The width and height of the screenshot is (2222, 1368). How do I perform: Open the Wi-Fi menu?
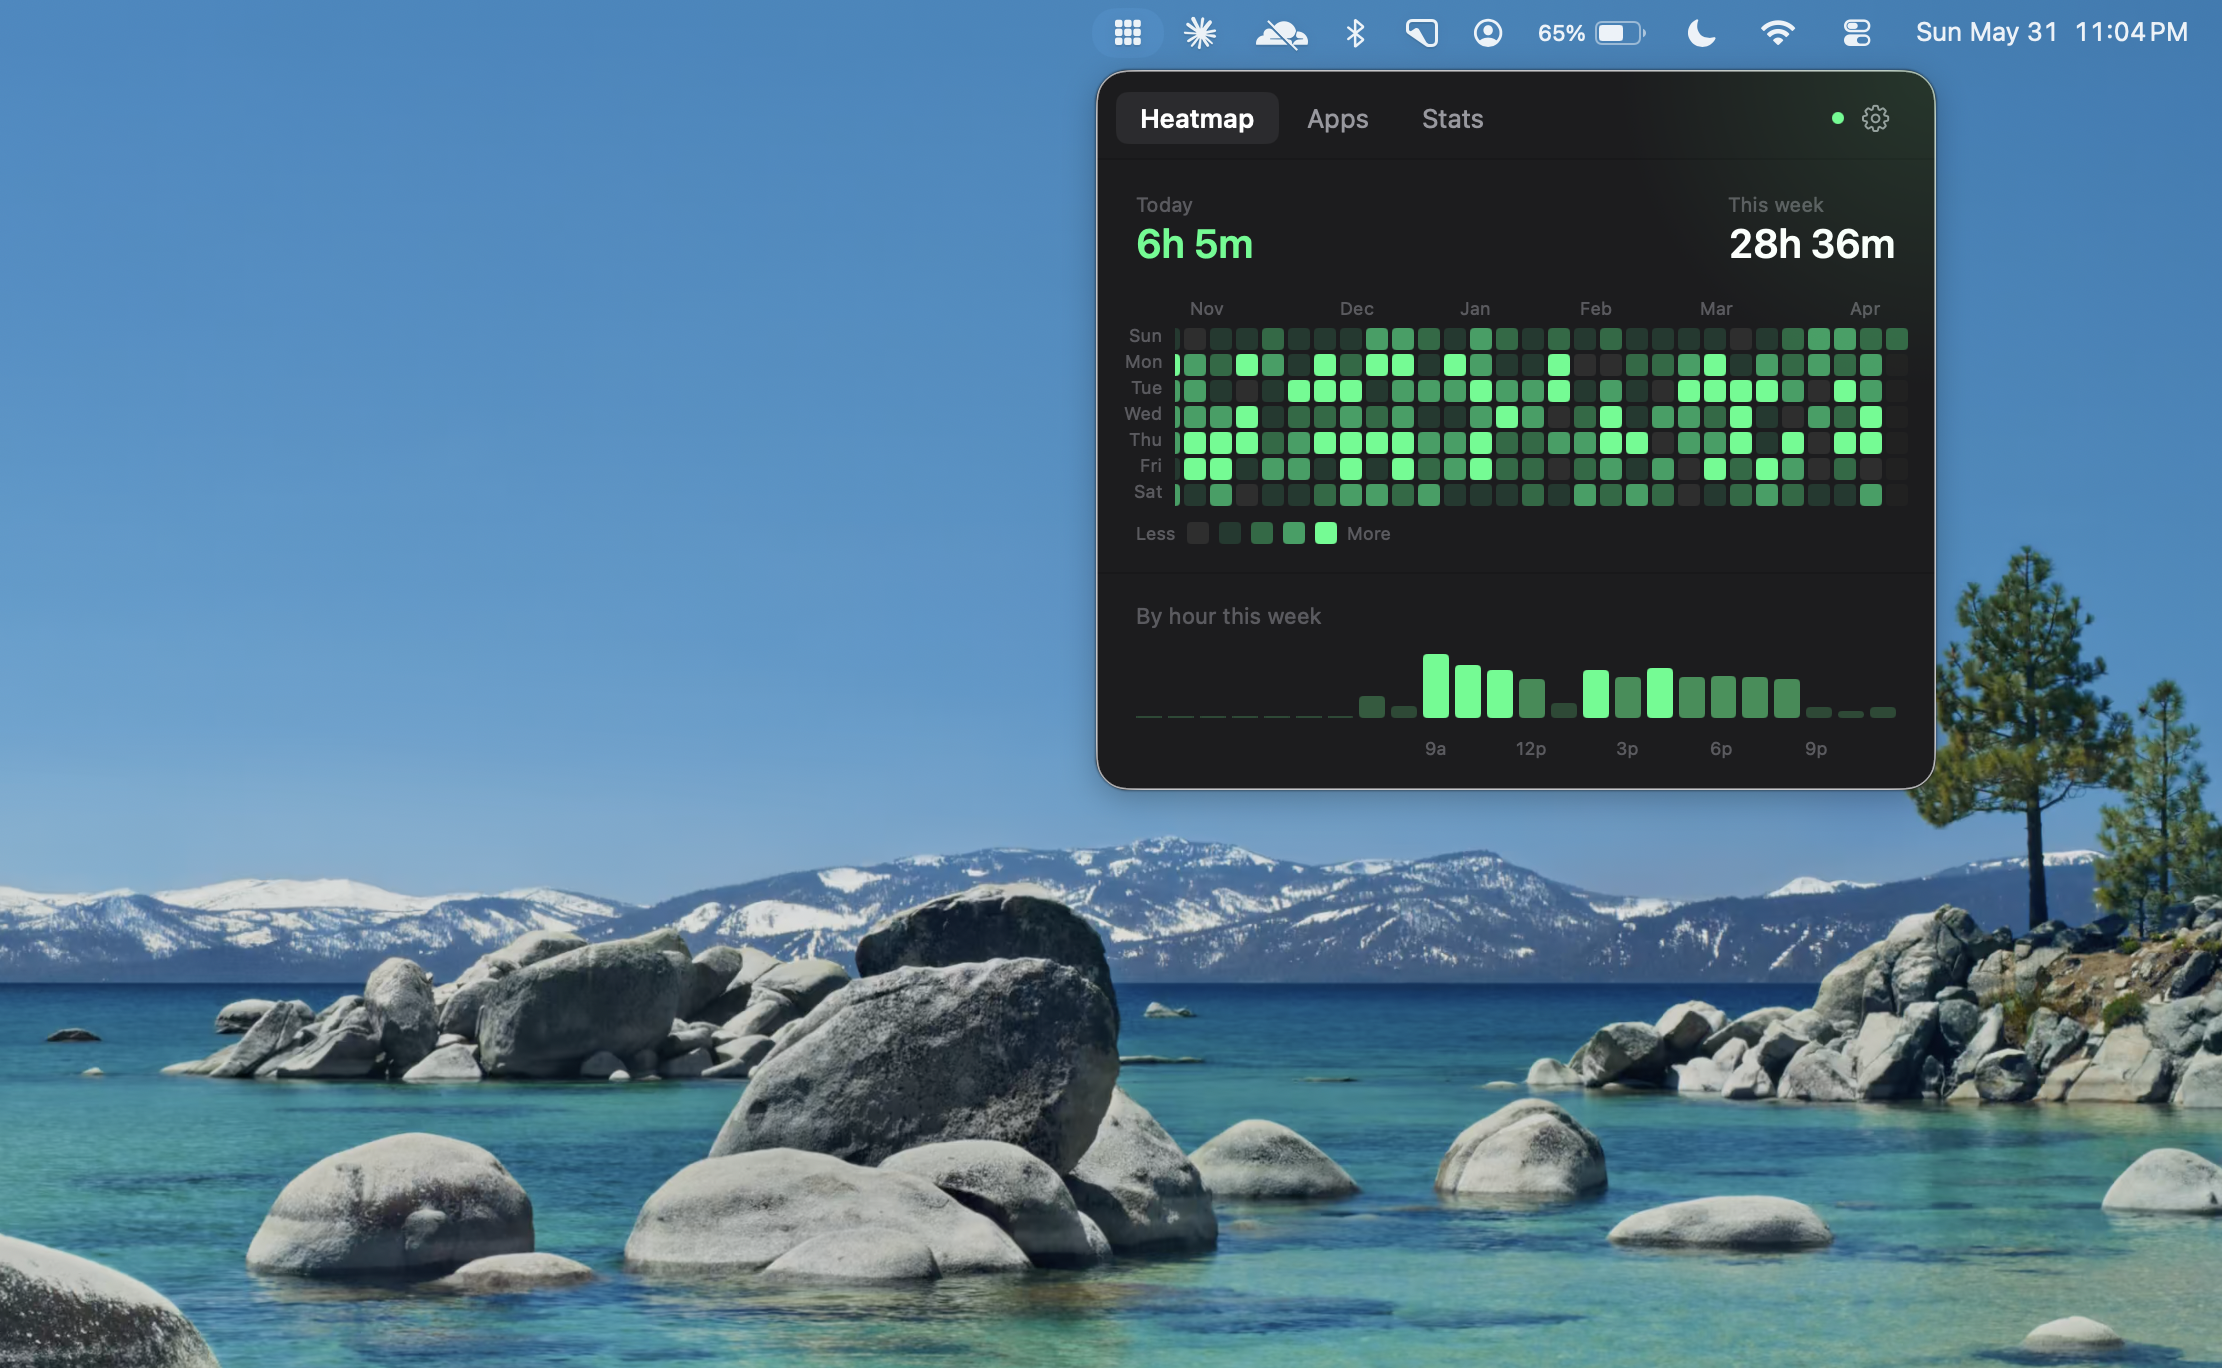pos(1777,33)
